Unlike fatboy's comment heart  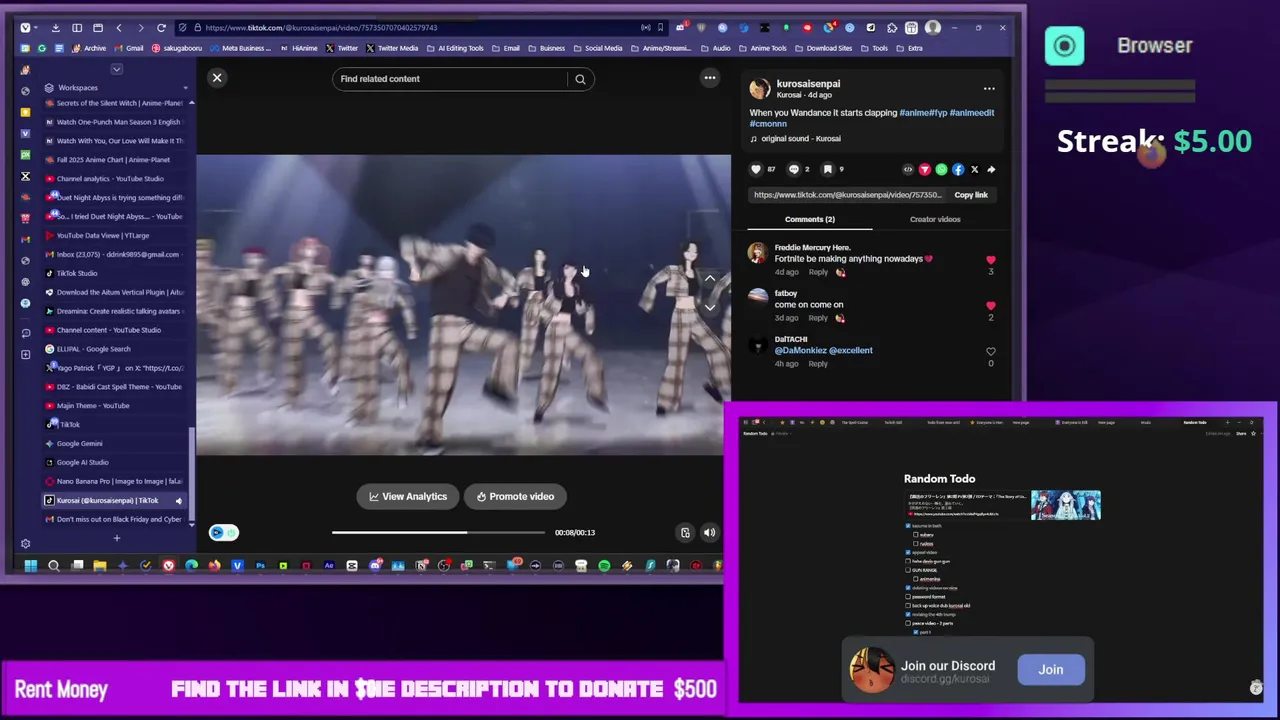click(991, 306)
